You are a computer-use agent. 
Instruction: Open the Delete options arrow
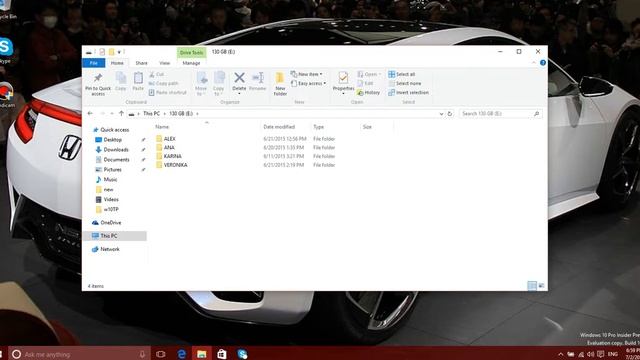[x=239, y=94]
